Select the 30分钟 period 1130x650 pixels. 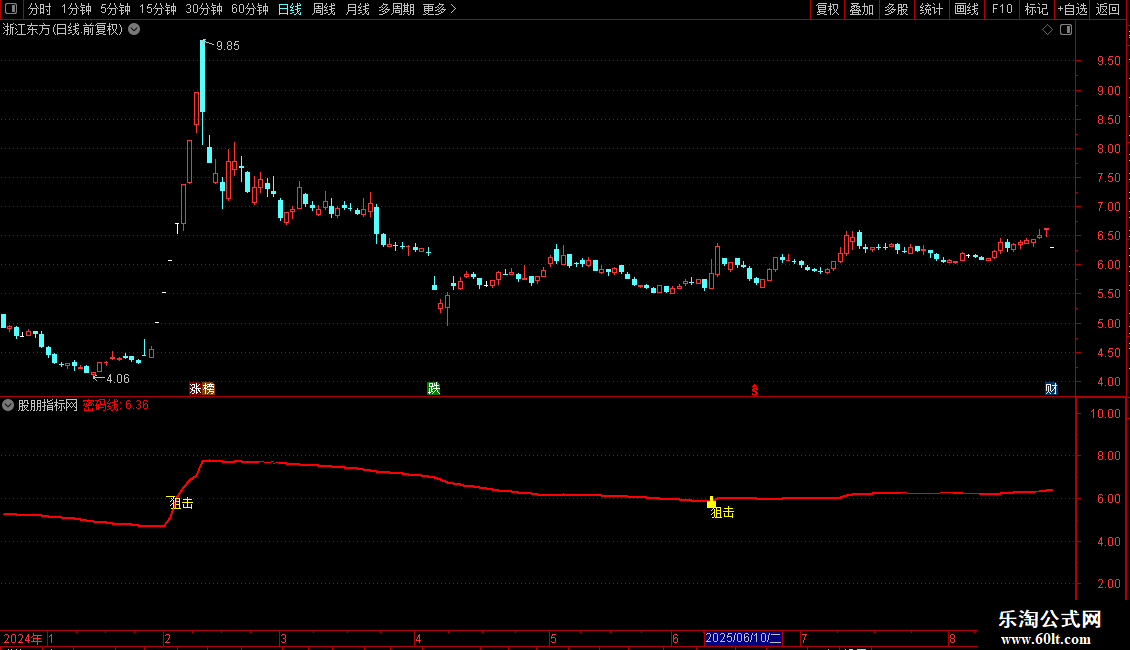click(x=204, y=9)
